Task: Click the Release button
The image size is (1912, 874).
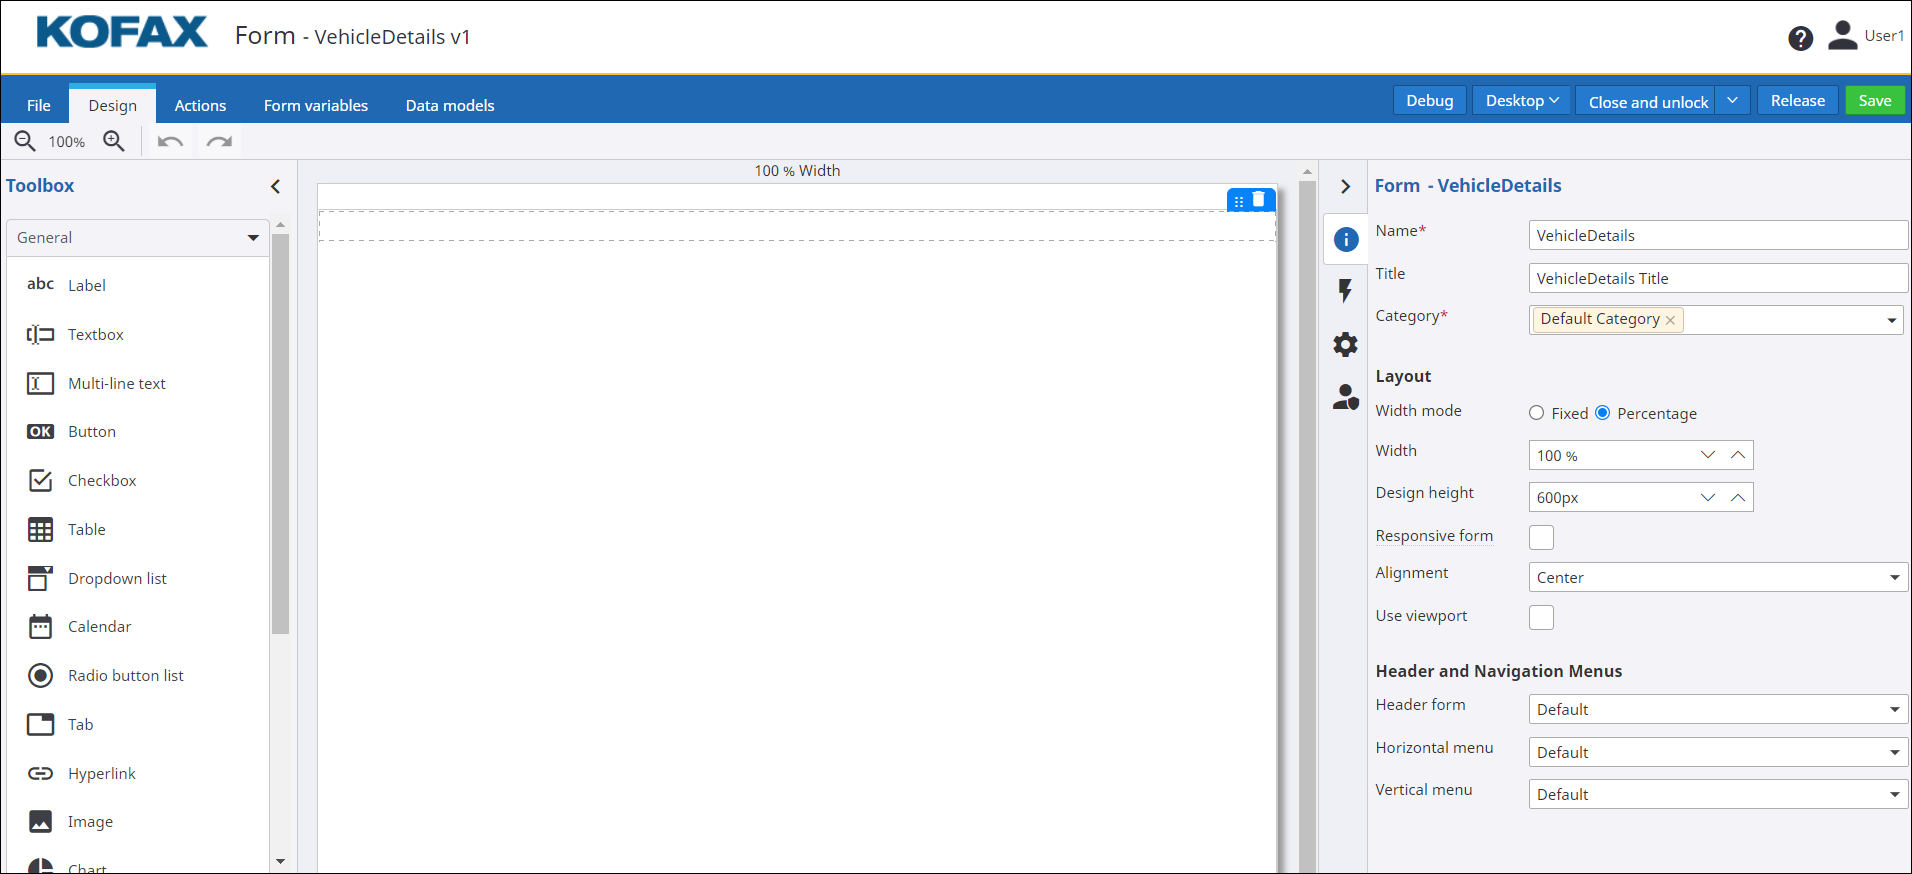Action: (1797, 100)
